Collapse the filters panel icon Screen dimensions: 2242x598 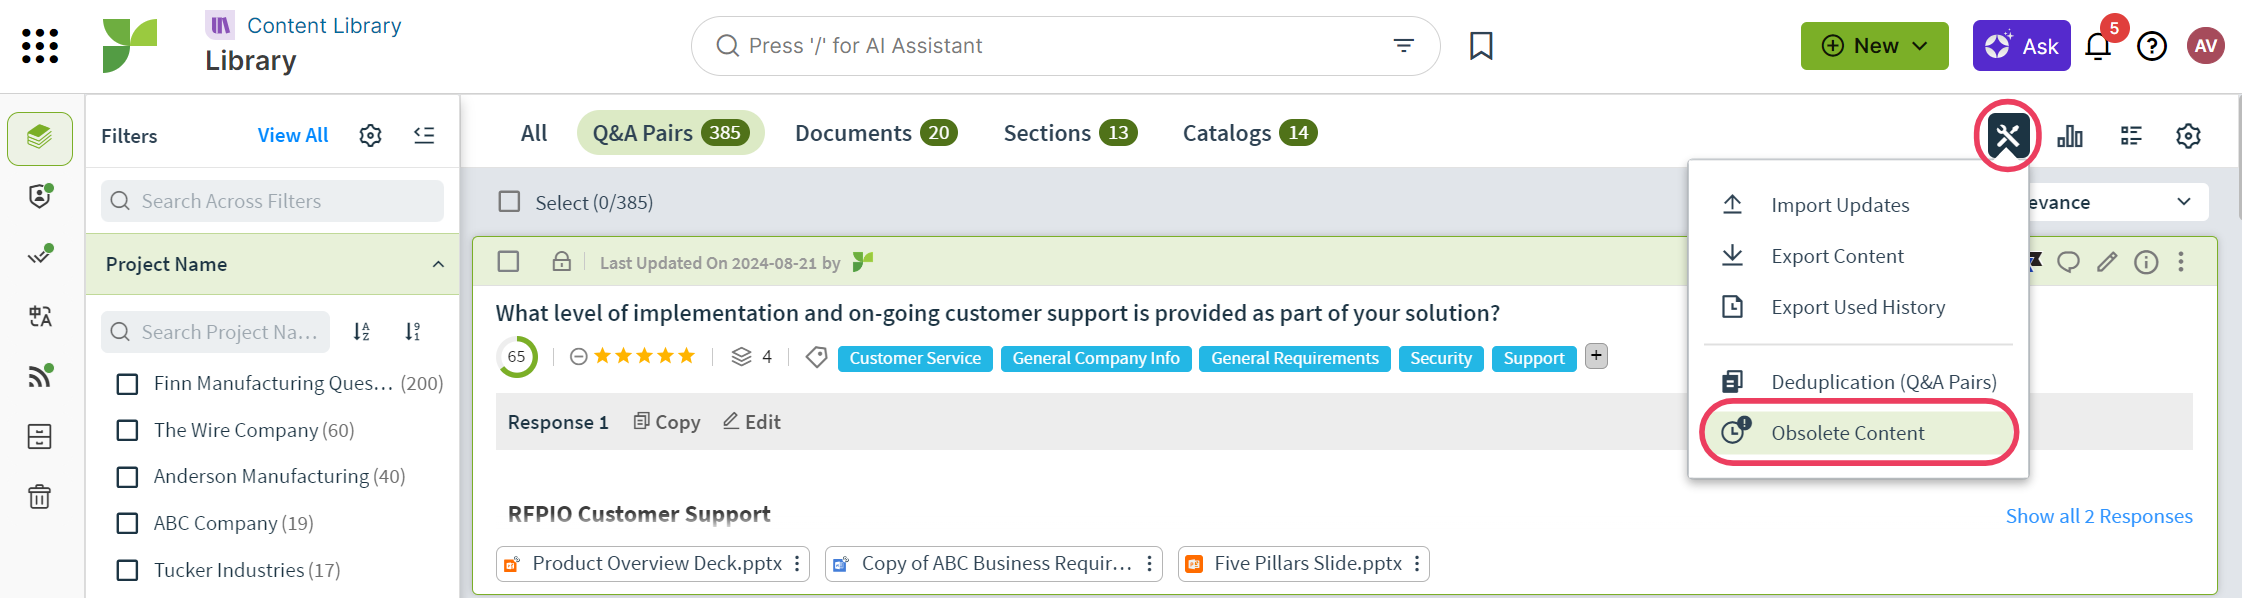pyautogui.click(x=424, y=135)
